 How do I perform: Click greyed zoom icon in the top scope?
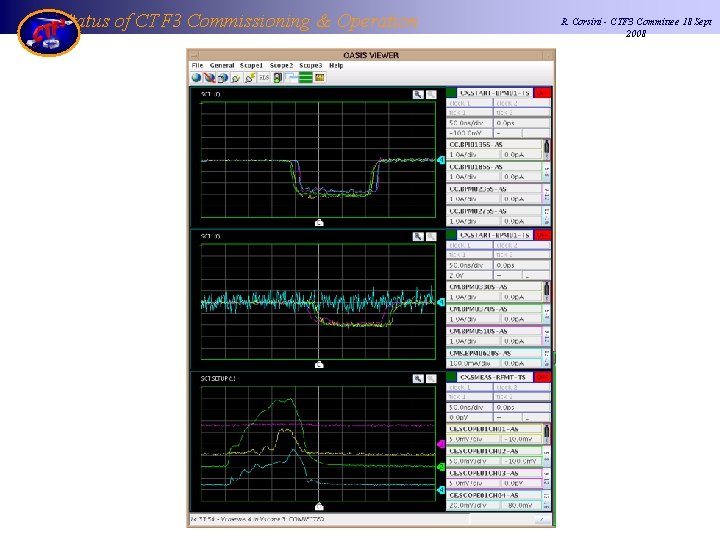tap(431, 94)
